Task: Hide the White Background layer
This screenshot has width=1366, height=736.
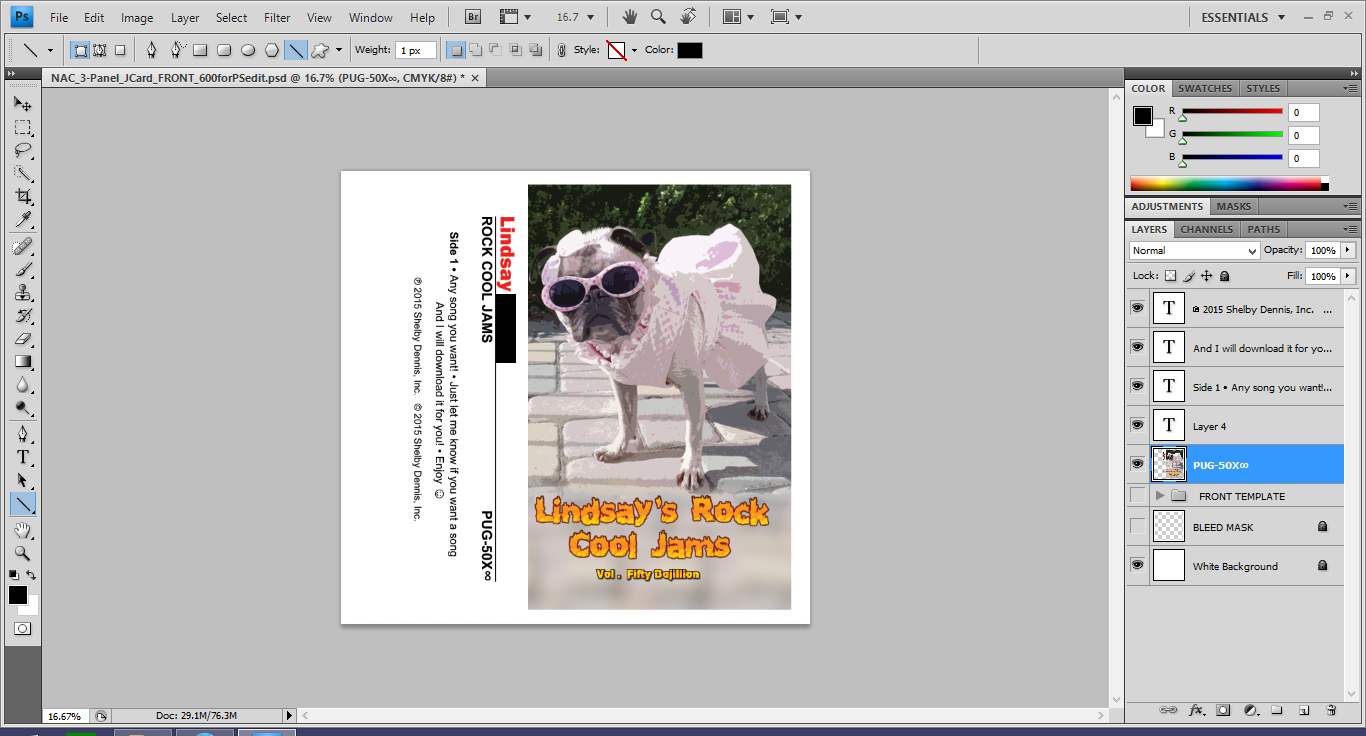Action: tap(1137, 565)
